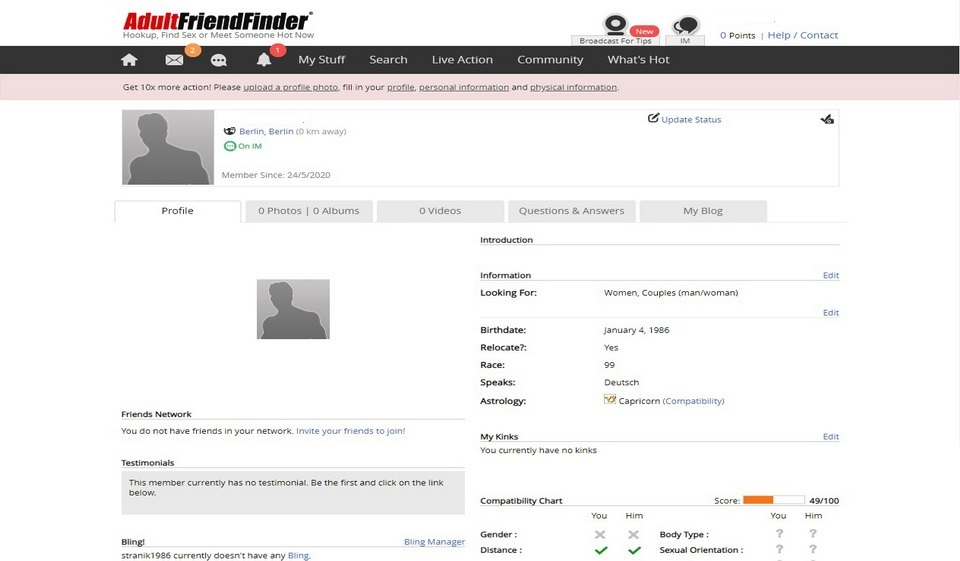Image resolution: width=960 pixels, height=561 pixels.
Task: Click Invite your friends to join link
Action: (350, 431)
